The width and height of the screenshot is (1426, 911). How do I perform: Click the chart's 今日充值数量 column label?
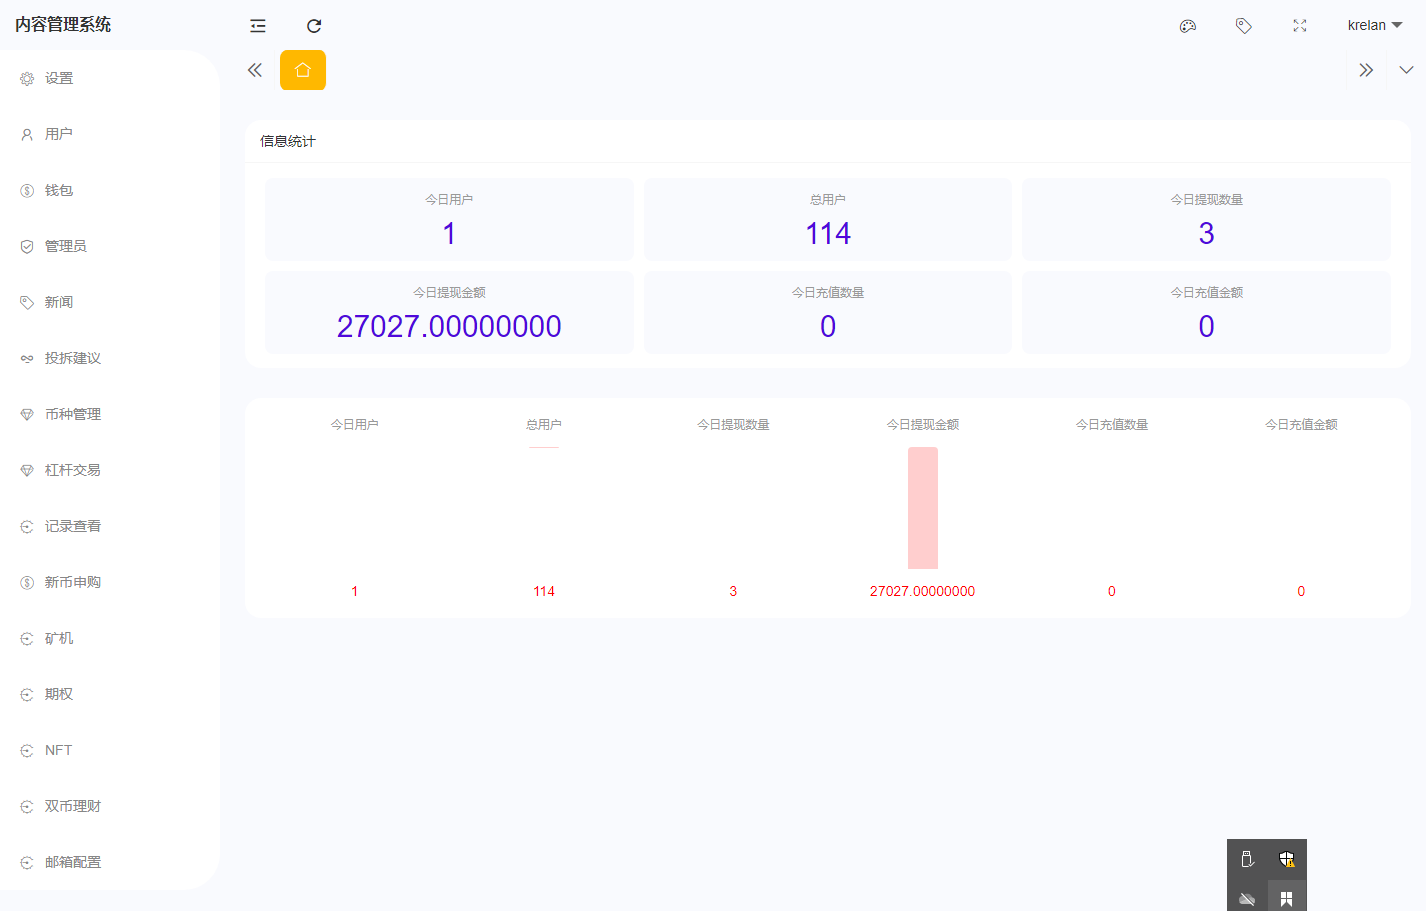coord(1111,424)
